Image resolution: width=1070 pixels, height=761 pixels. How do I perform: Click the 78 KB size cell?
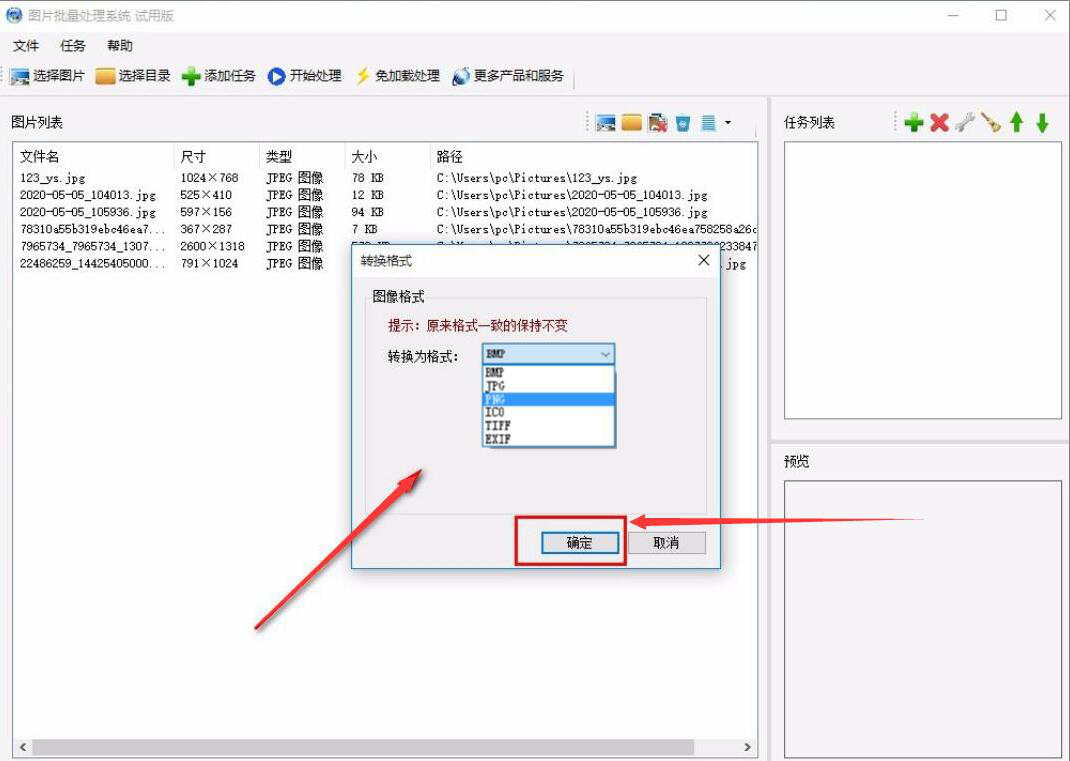pos(368,178)
